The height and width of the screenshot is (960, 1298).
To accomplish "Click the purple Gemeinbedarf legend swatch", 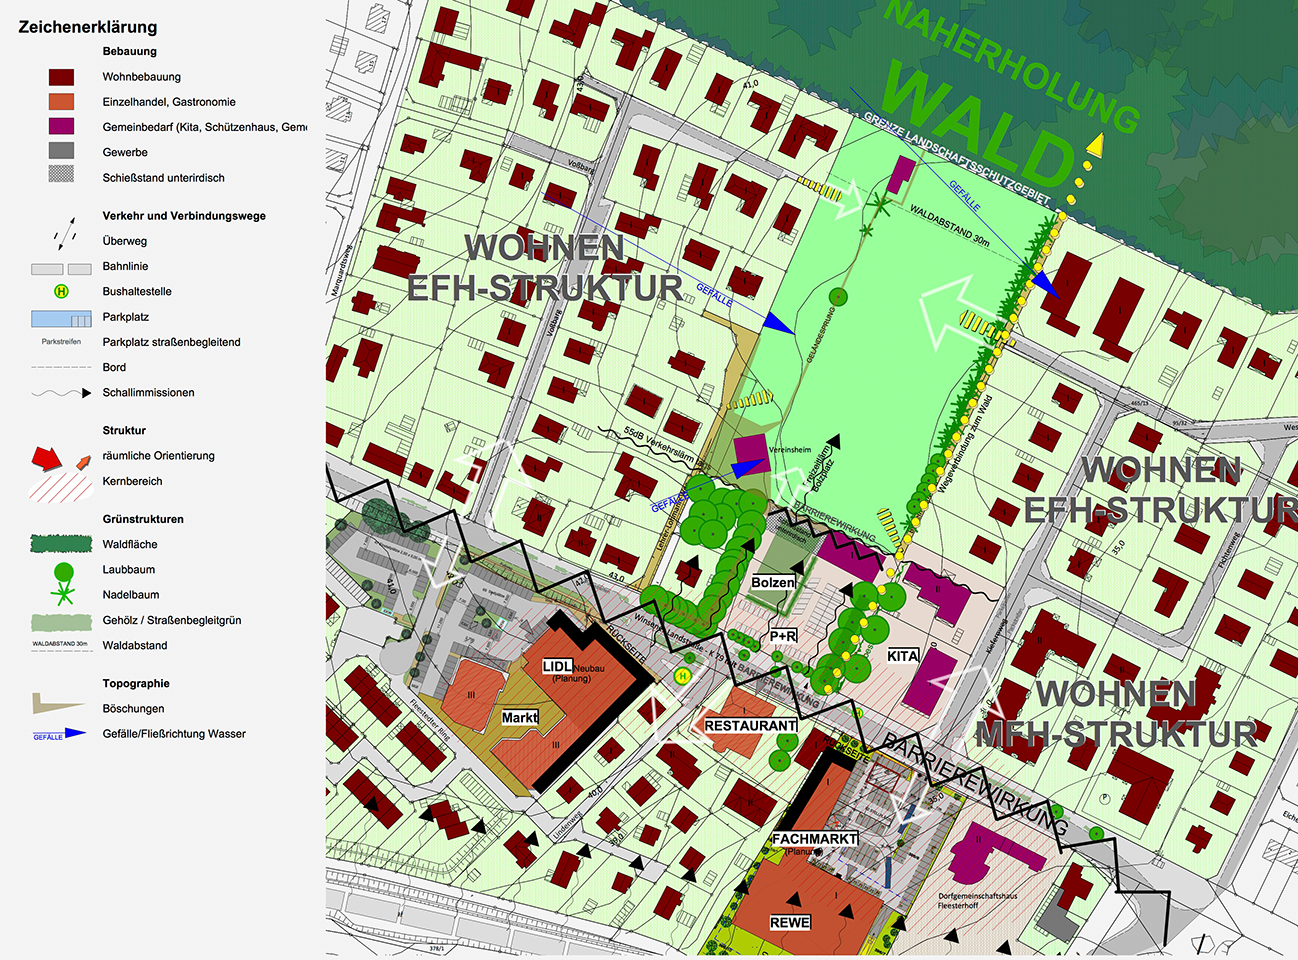I will pyautogui.click(x=61, y=127).
